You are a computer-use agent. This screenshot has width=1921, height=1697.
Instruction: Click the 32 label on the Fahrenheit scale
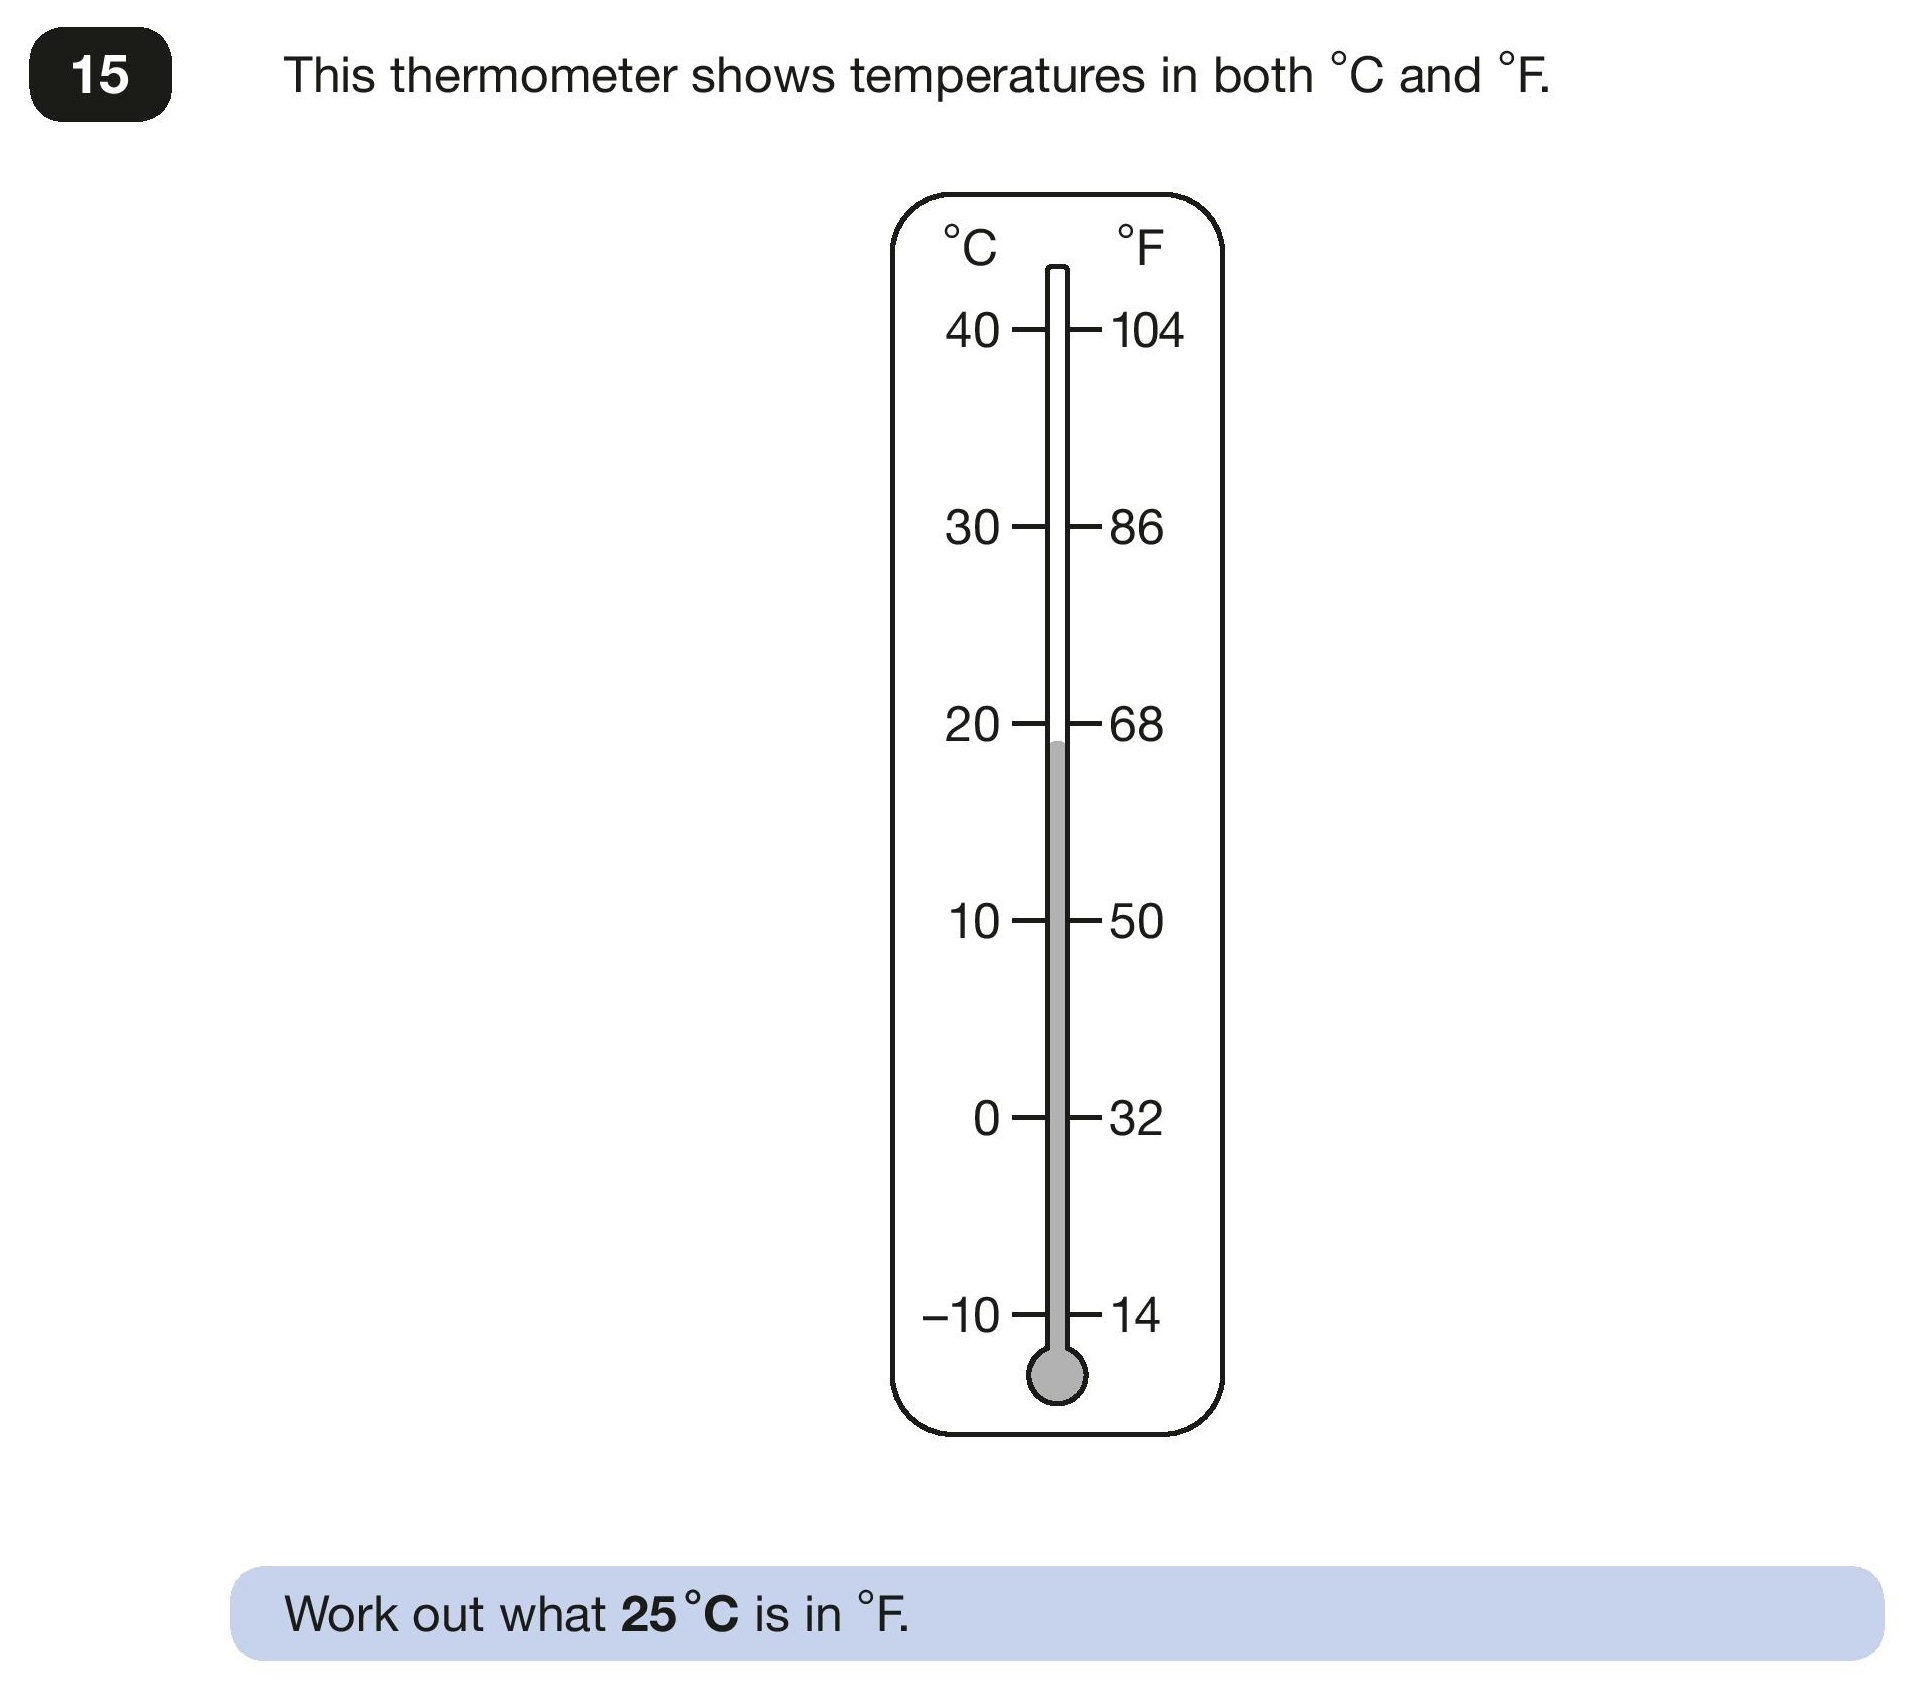[1136, 1118]
